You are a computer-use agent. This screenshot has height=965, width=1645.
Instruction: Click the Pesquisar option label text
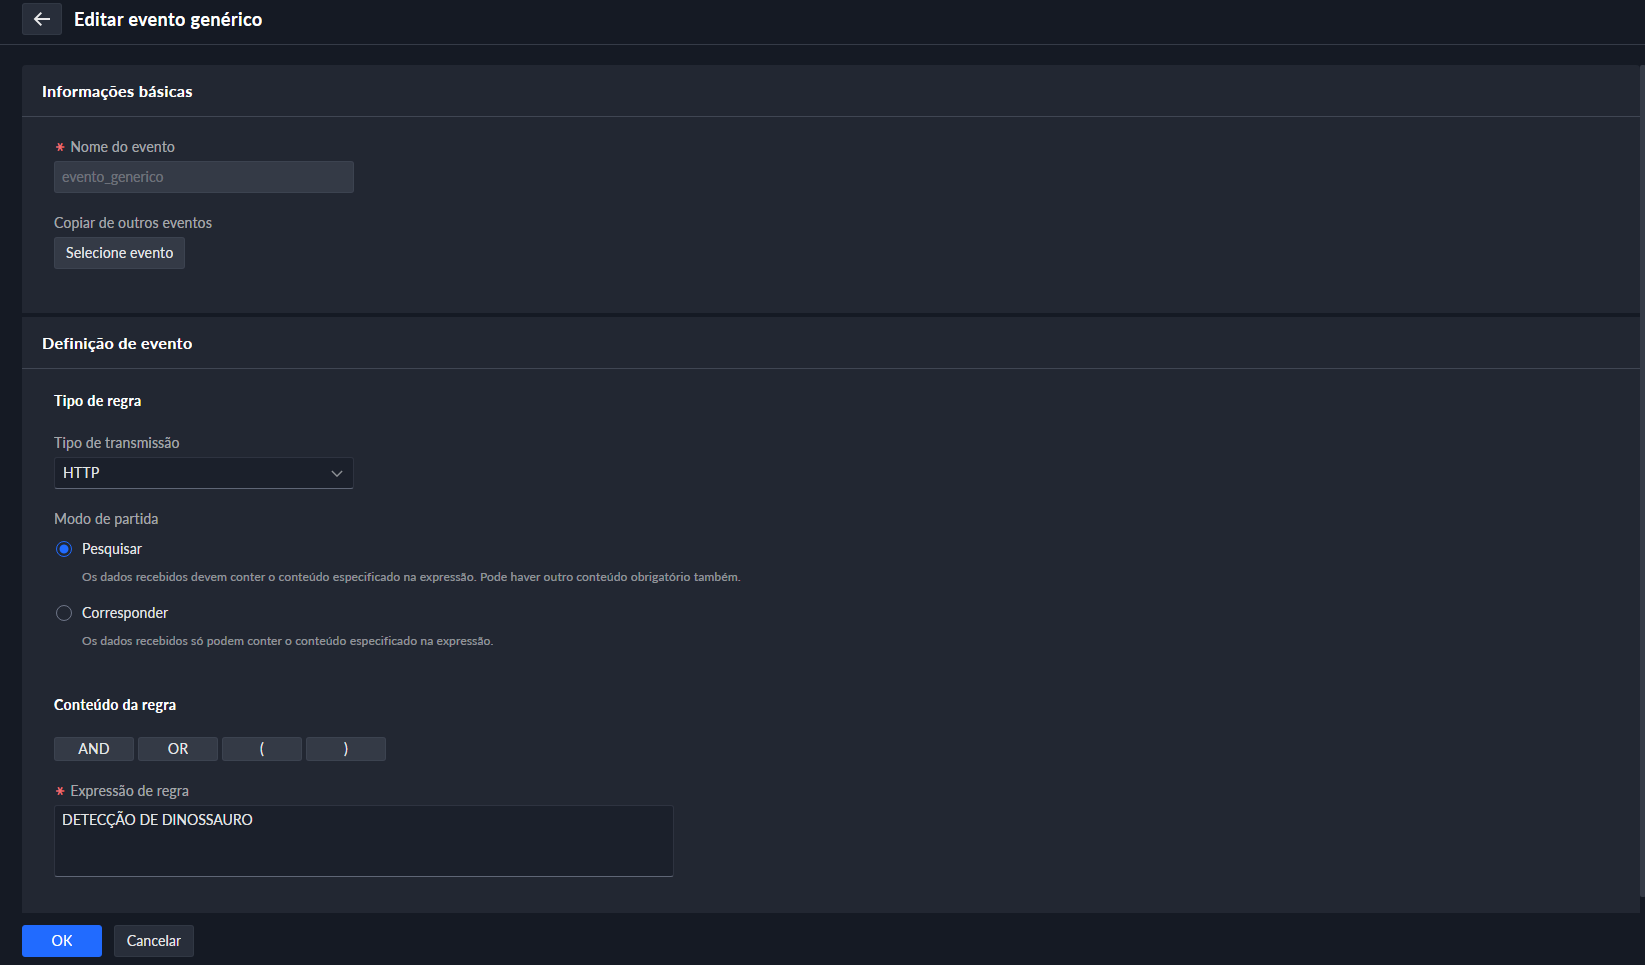coord(112,549)
